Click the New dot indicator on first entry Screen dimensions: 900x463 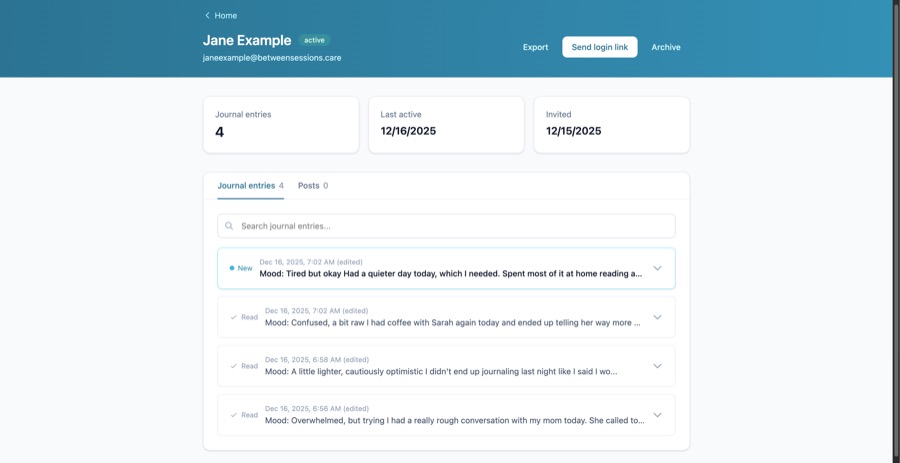[232, 268]
